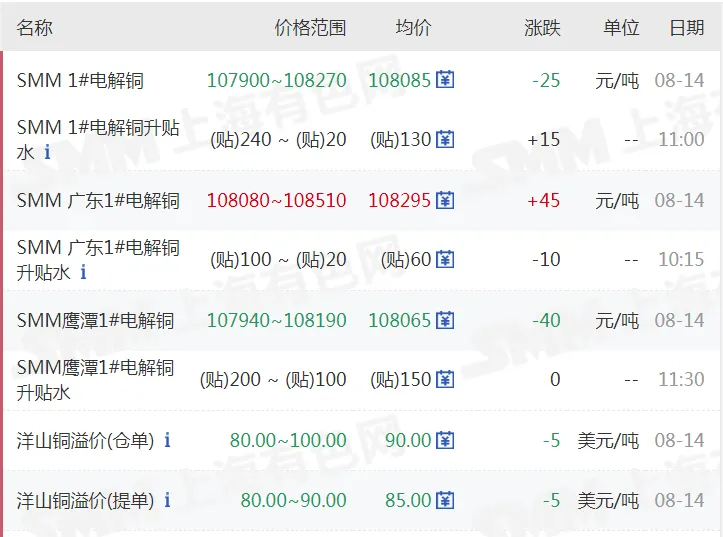The image size is (723, 537).
Task: Click the -25 change value
Action: (x=546, y=80)
